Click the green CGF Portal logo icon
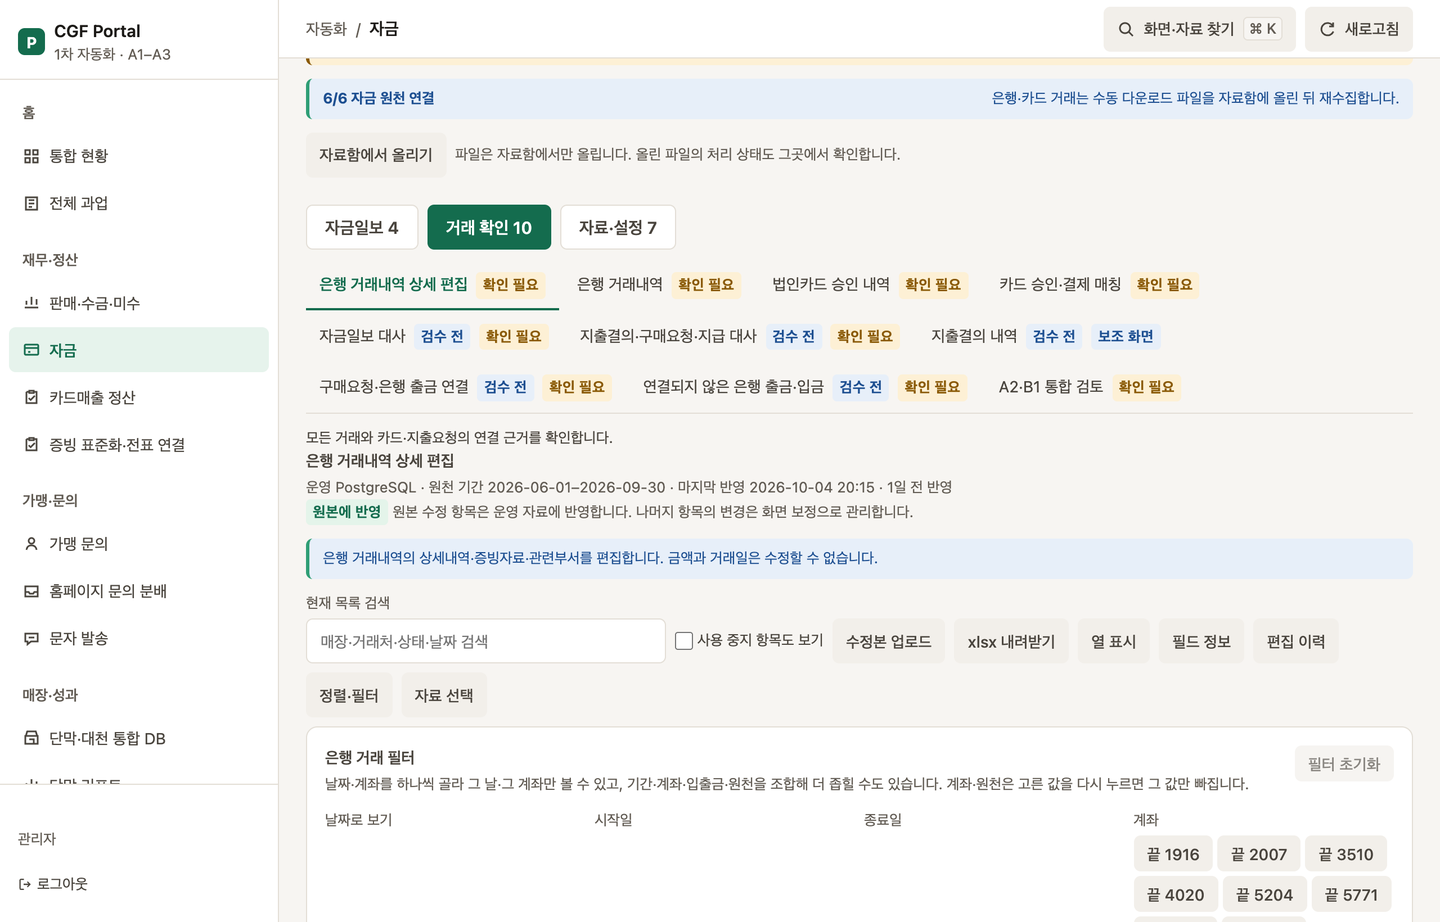The width and height of the screenshot is (1440, 922). click(x=31, y=42)
